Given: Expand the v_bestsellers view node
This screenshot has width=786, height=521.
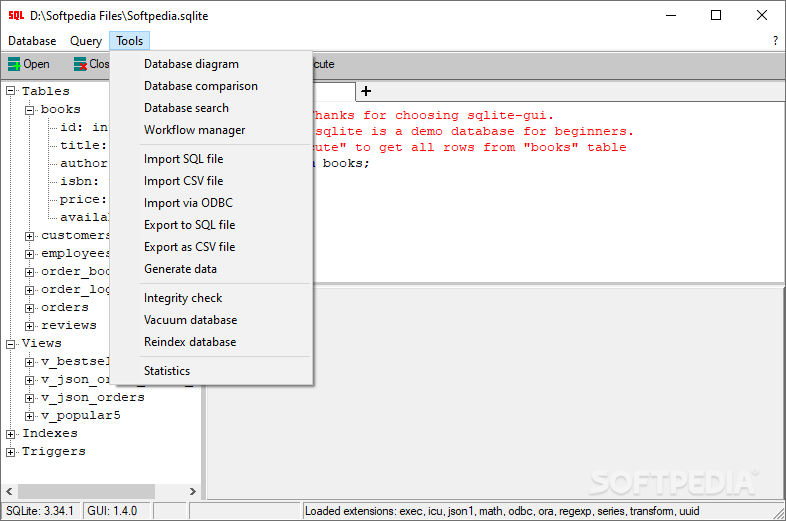Looking at the screenshot, I should pyautogui.click(x=30, y=362).
